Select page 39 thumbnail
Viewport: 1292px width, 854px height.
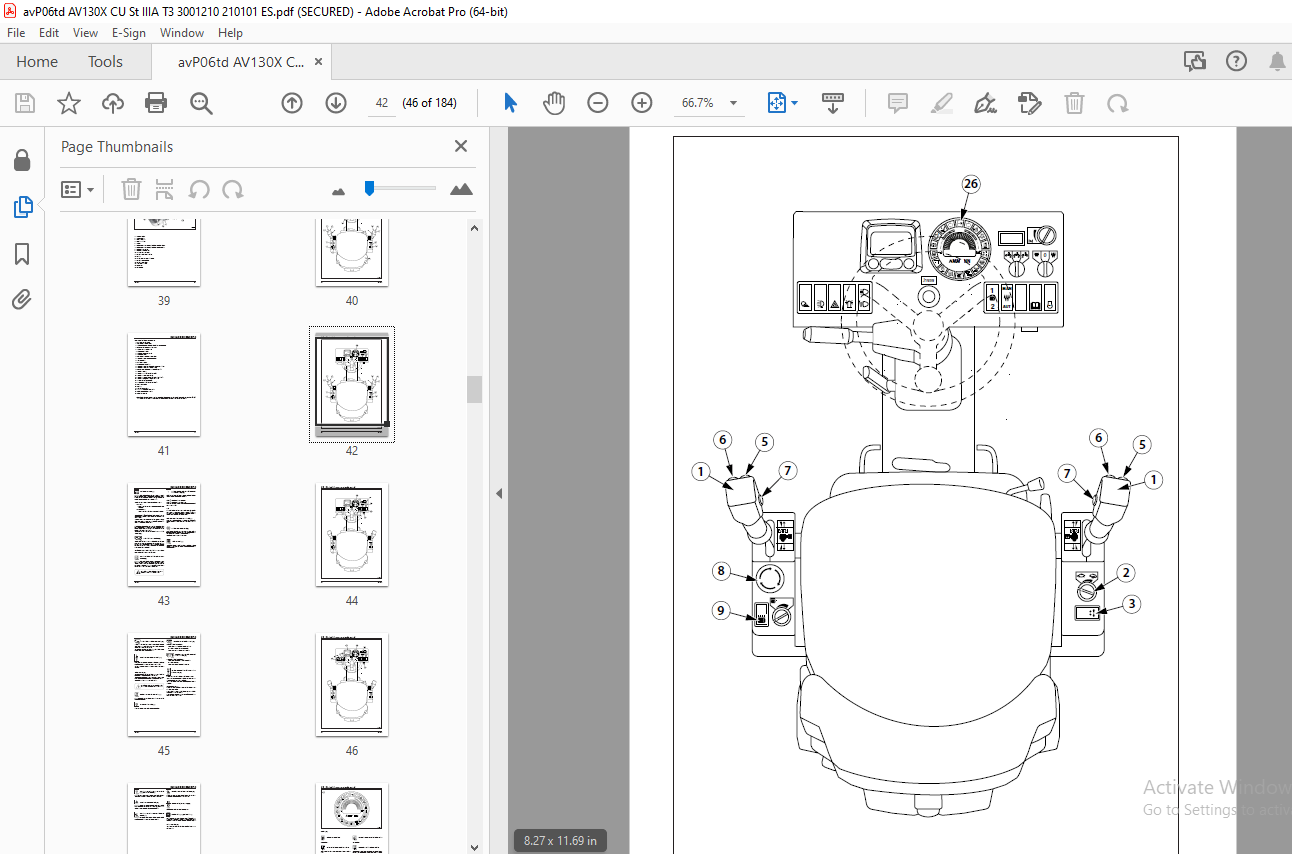click(x=164, y=251)
